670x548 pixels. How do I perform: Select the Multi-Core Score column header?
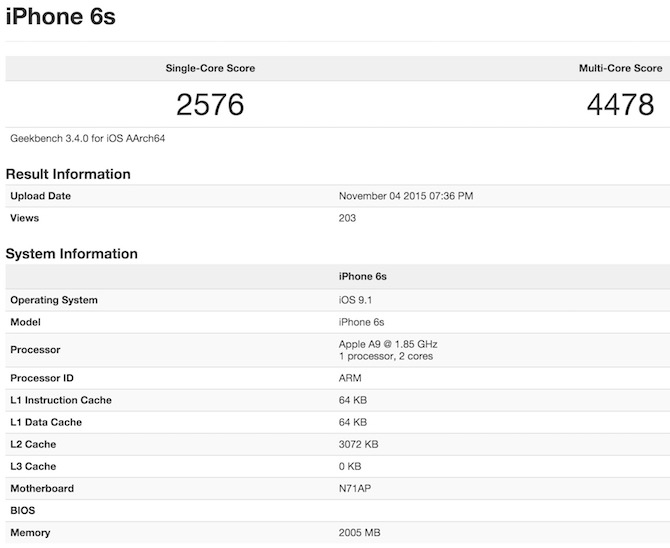tap(620, 68)
